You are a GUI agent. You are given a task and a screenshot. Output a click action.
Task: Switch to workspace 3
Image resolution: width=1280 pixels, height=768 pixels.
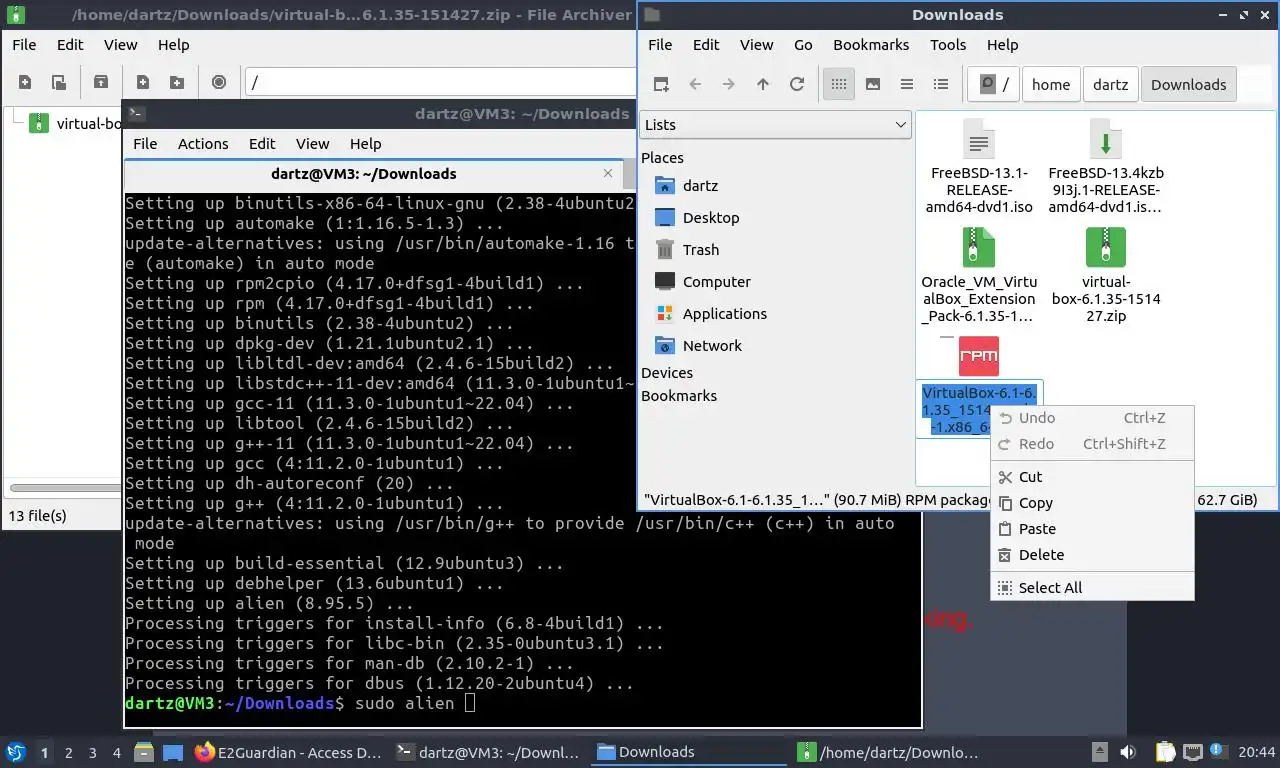pos(92,753)
